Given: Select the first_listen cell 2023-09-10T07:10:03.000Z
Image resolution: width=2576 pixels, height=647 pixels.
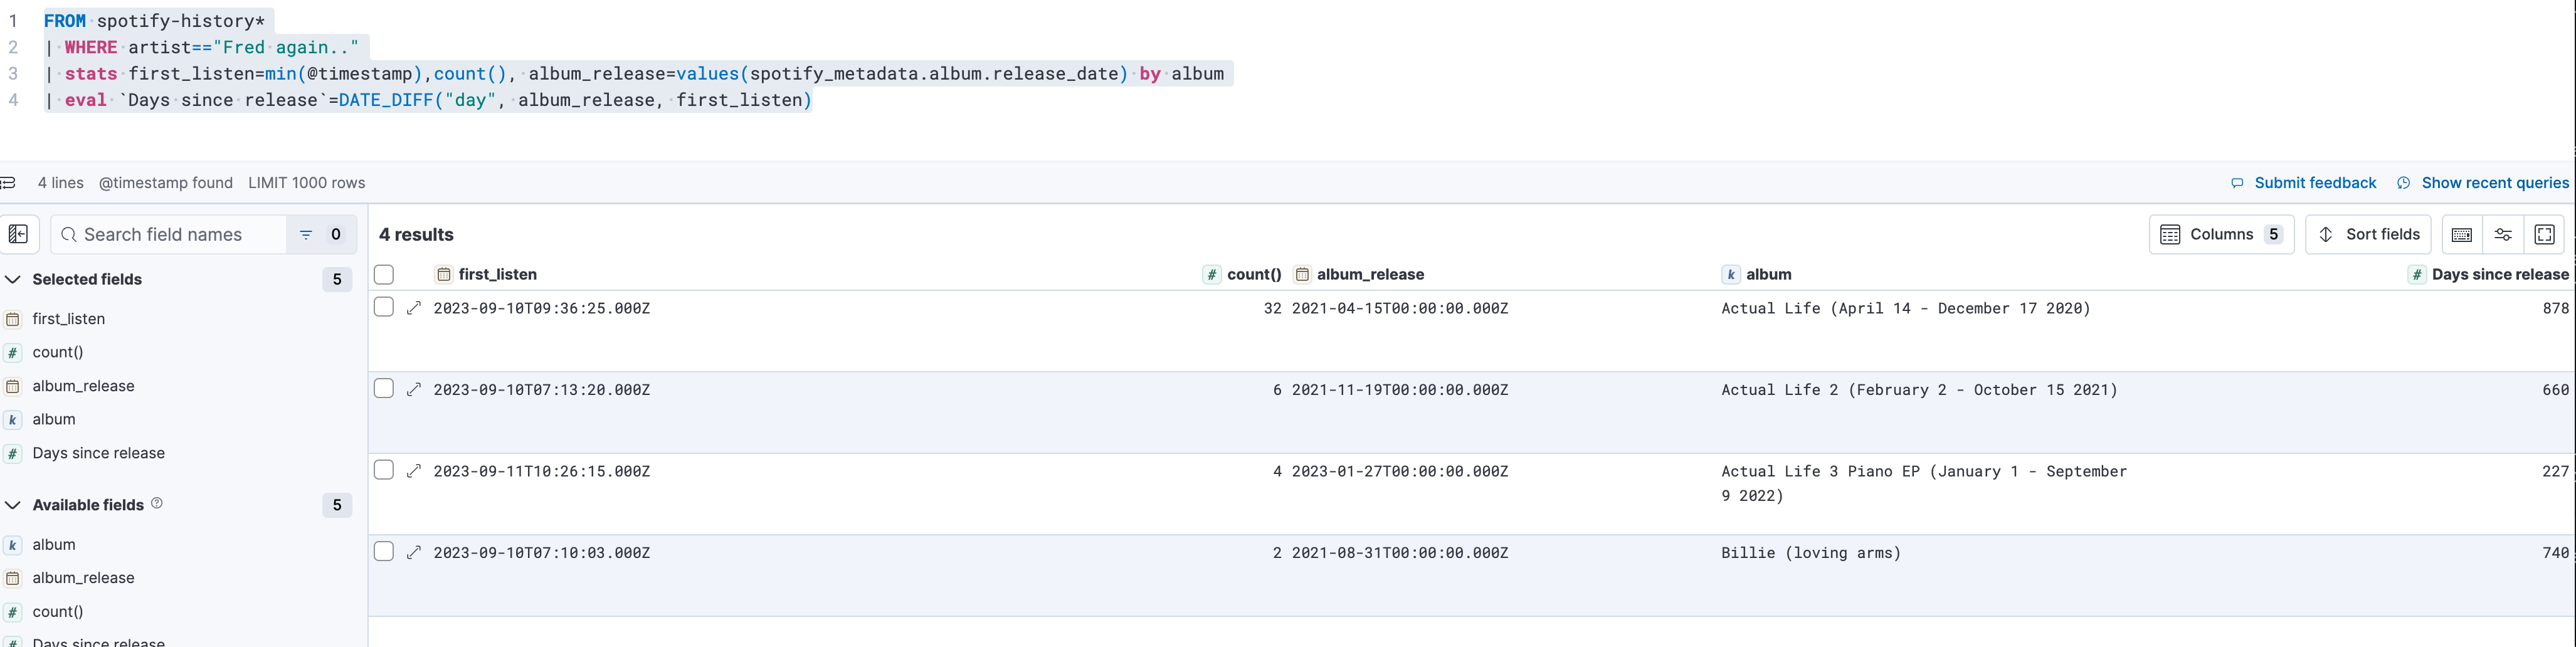Looking at the screenshot, I should [542, 553].
